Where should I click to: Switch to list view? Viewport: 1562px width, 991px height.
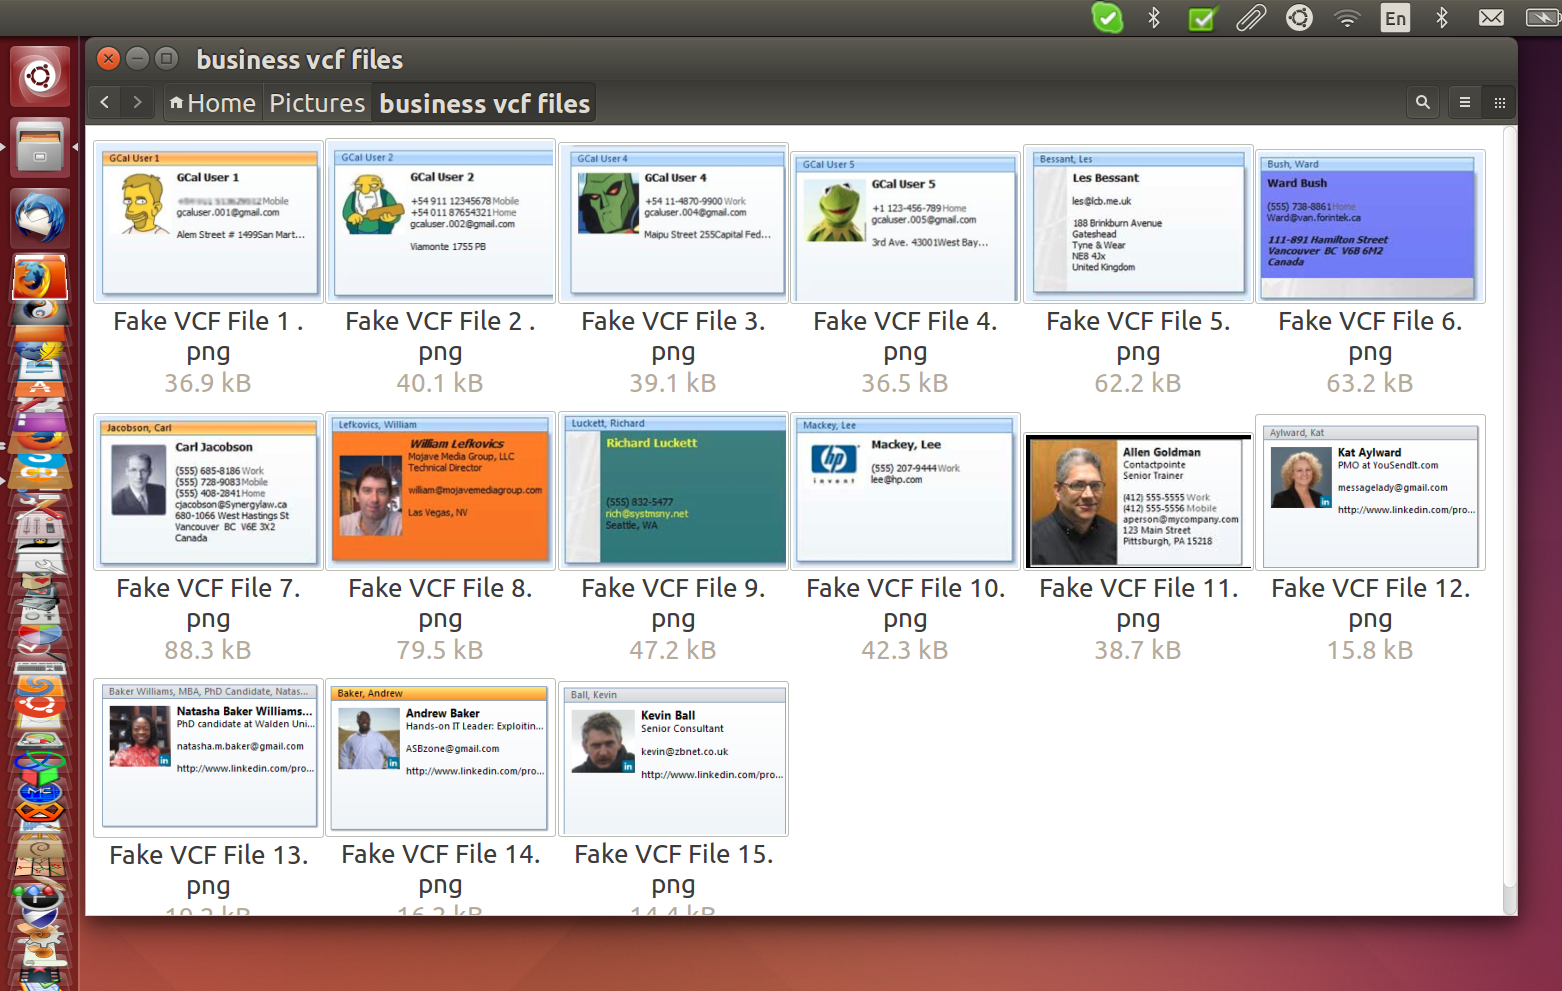point(1464,102)
